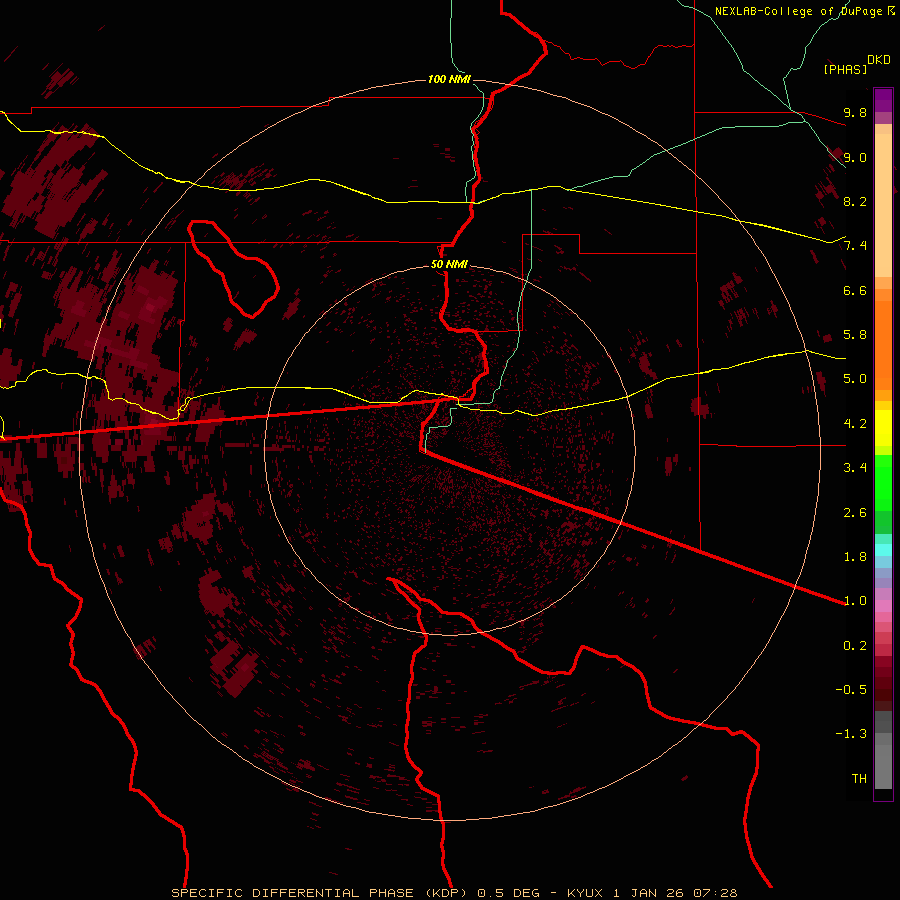
Task: Click the 2.6 scale value
Action: click(x=855, y=513)
